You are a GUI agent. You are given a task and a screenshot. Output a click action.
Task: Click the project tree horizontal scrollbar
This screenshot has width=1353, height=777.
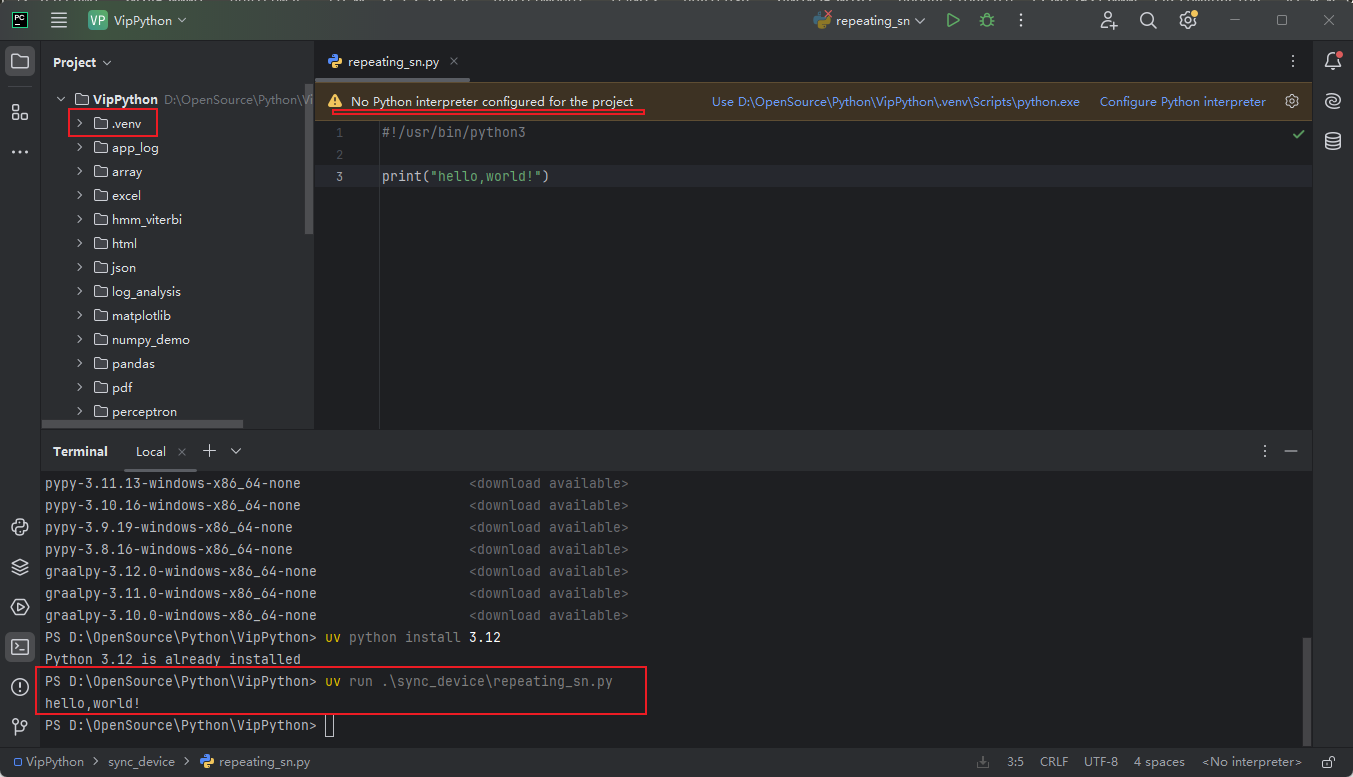coord(142,424)
